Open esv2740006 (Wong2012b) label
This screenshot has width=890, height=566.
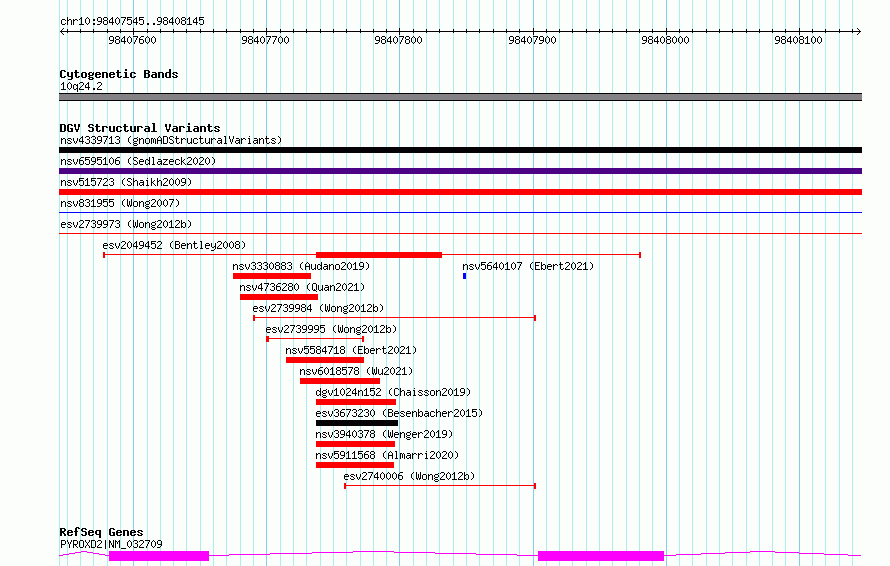pyautogui.click(x=409, y=476)
